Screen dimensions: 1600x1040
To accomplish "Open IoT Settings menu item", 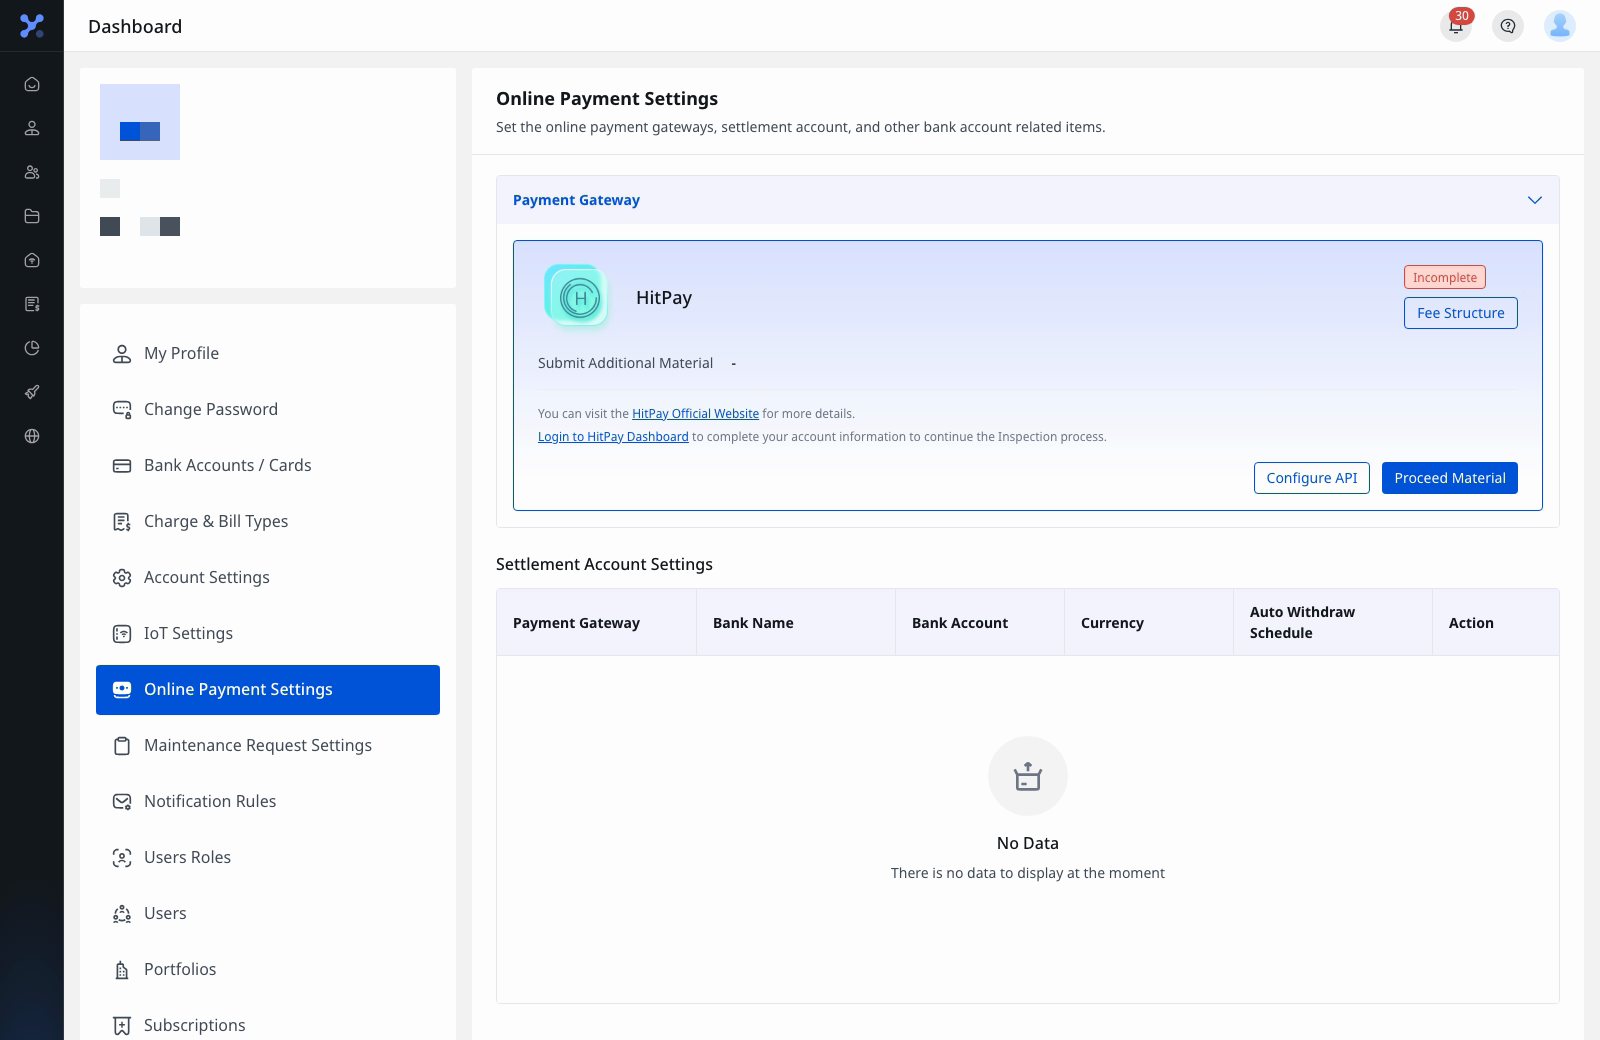I will [x=268, y=634].
